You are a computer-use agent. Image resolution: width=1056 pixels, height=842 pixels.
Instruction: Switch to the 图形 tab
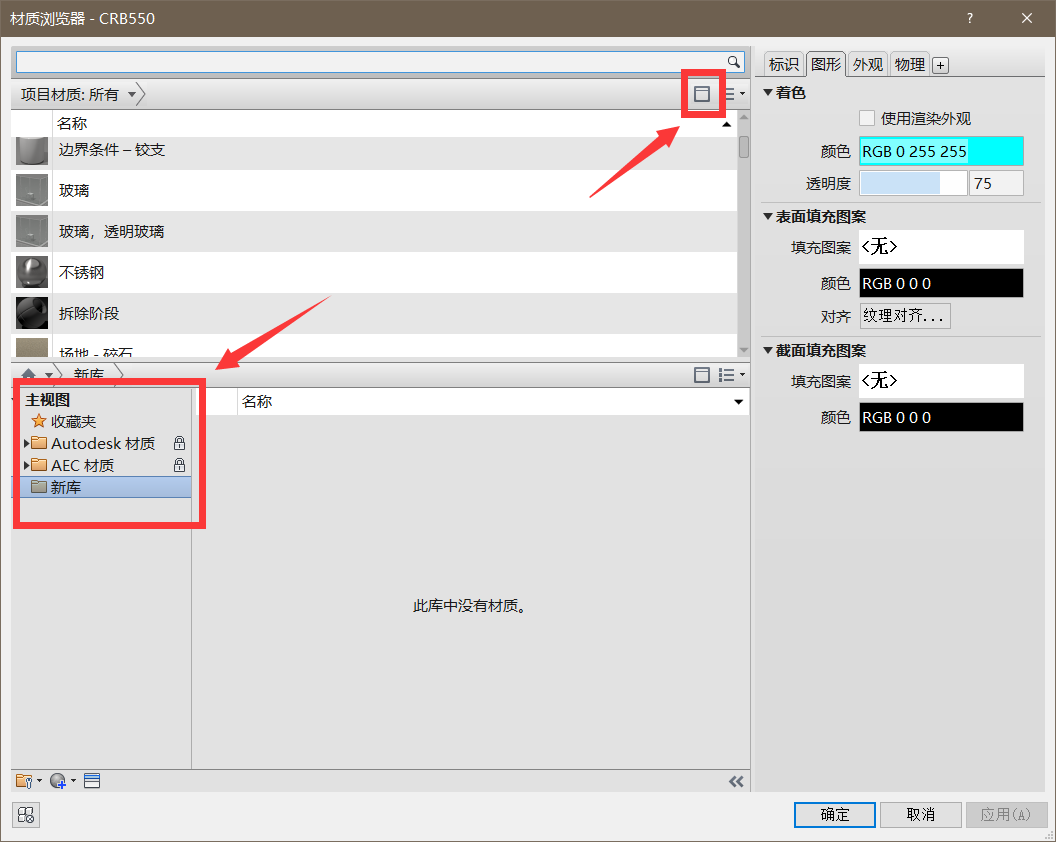pos(826,64)
